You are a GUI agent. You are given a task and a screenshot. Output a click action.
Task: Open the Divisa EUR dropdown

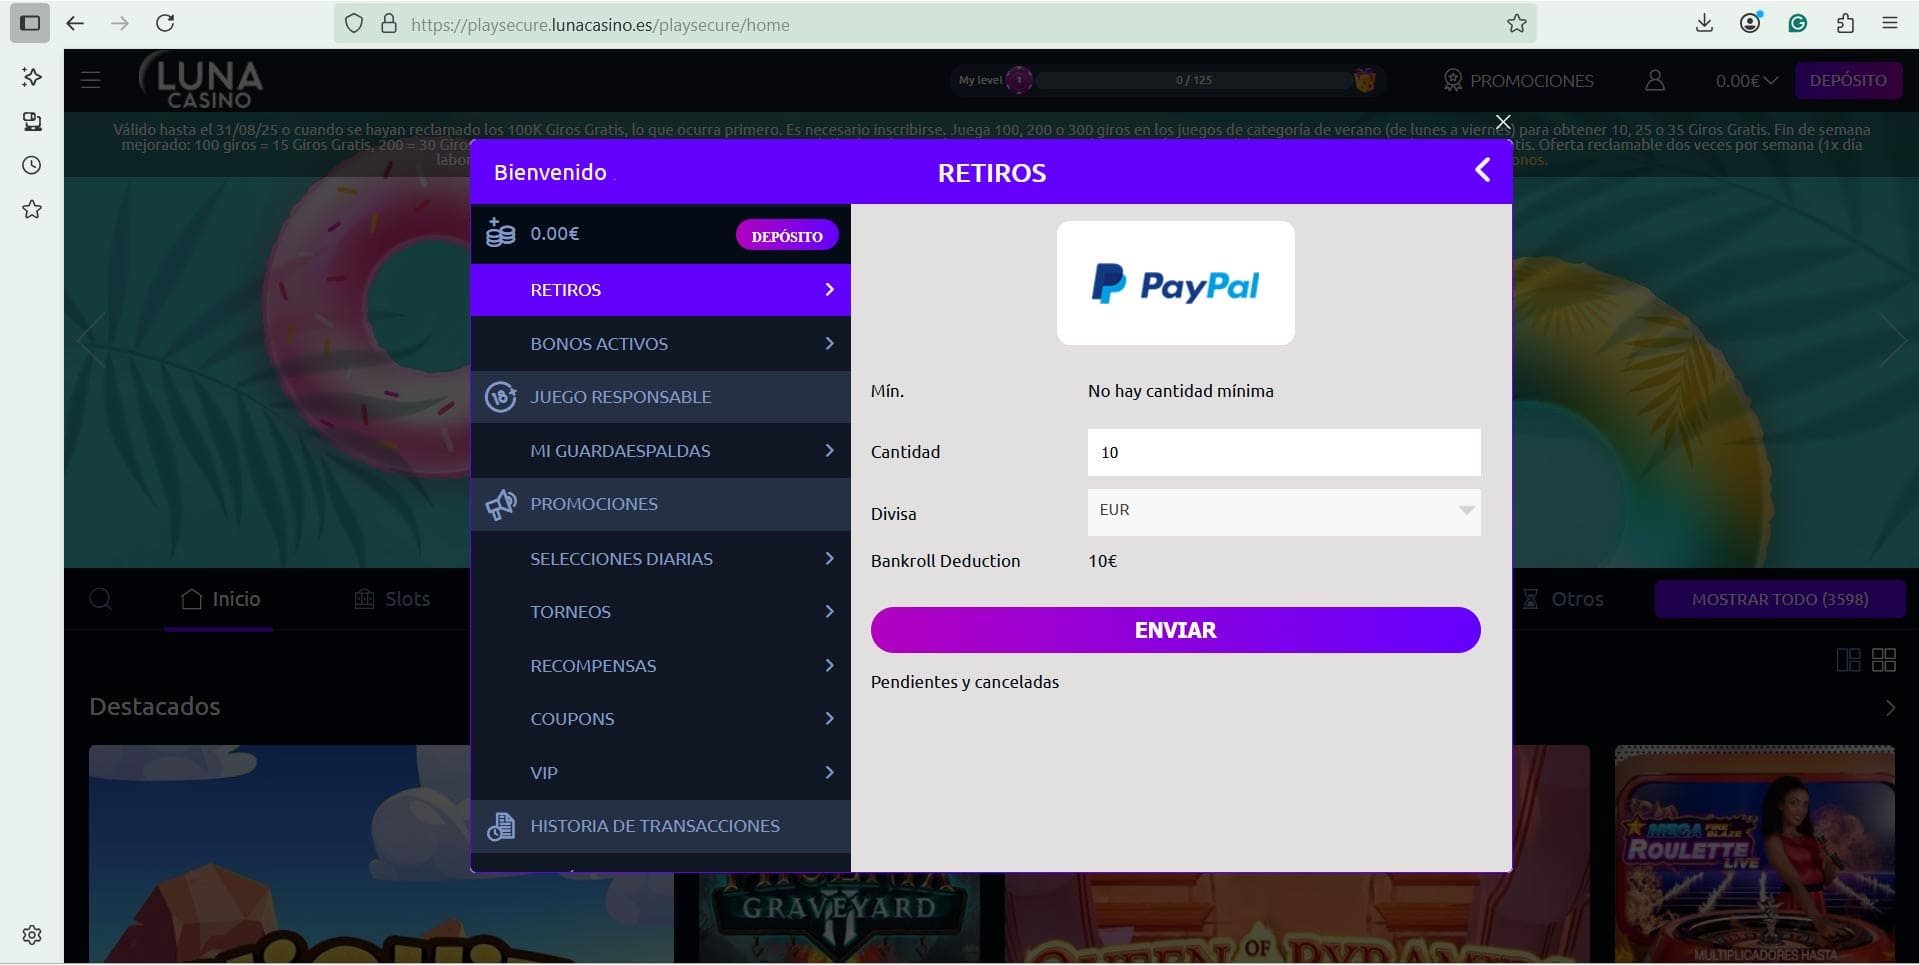[1283, 511]
